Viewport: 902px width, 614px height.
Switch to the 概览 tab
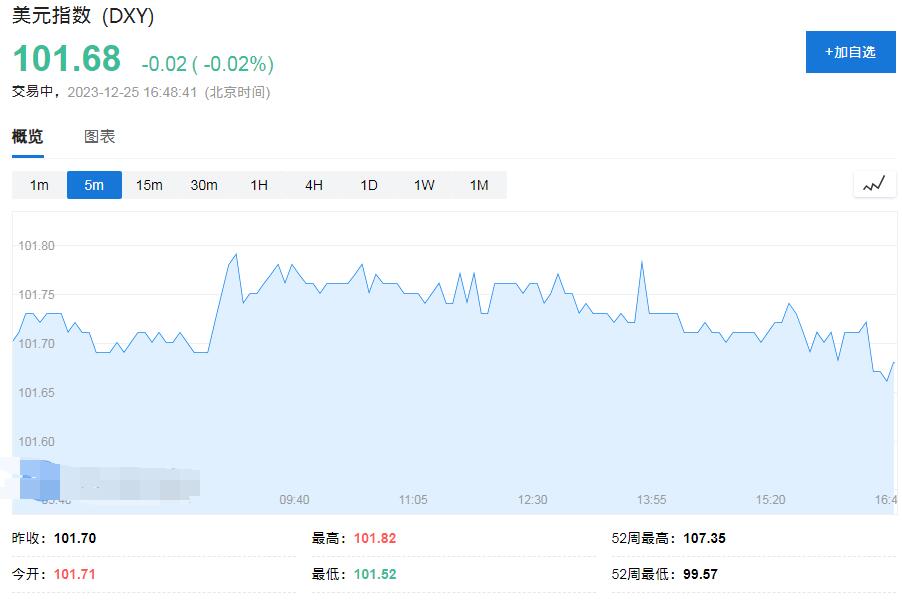pyautogui.click(x=28, y=136)
